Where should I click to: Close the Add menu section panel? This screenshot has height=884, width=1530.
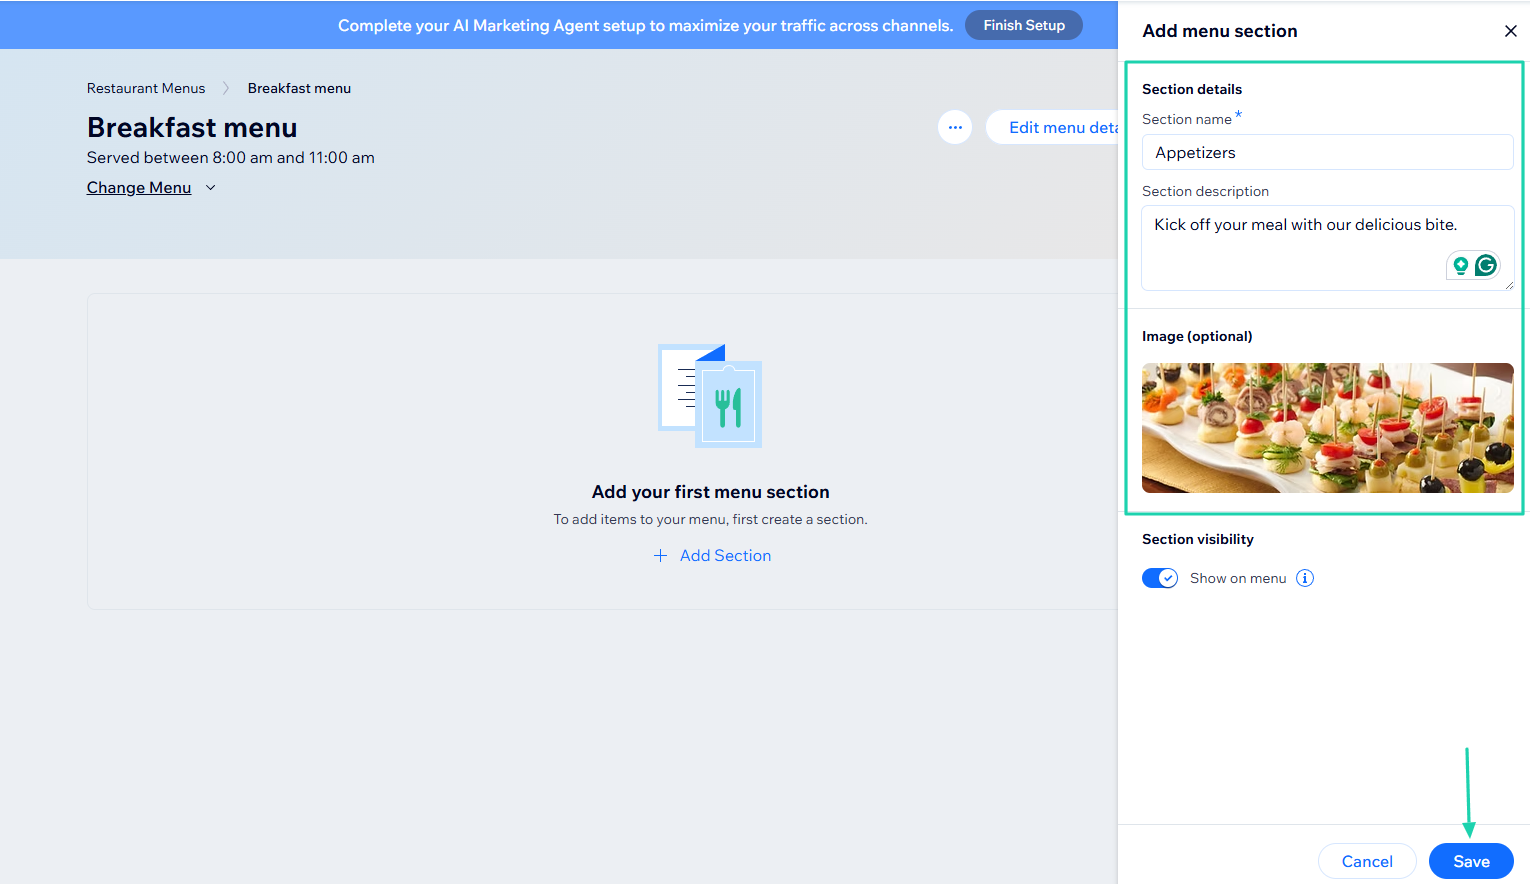pyautogui.click(x=1510, y=31)
